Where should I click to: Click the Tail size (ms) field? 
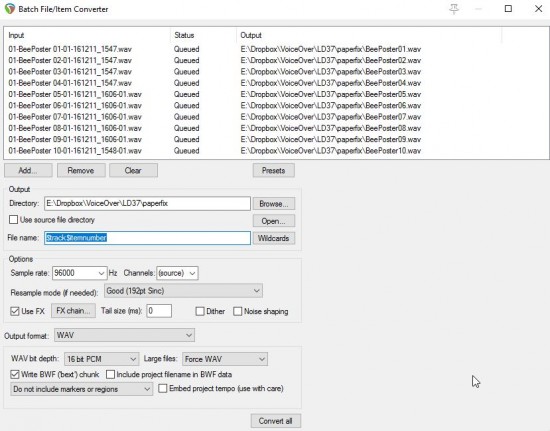pyautogui.click(x=159, y=311)
